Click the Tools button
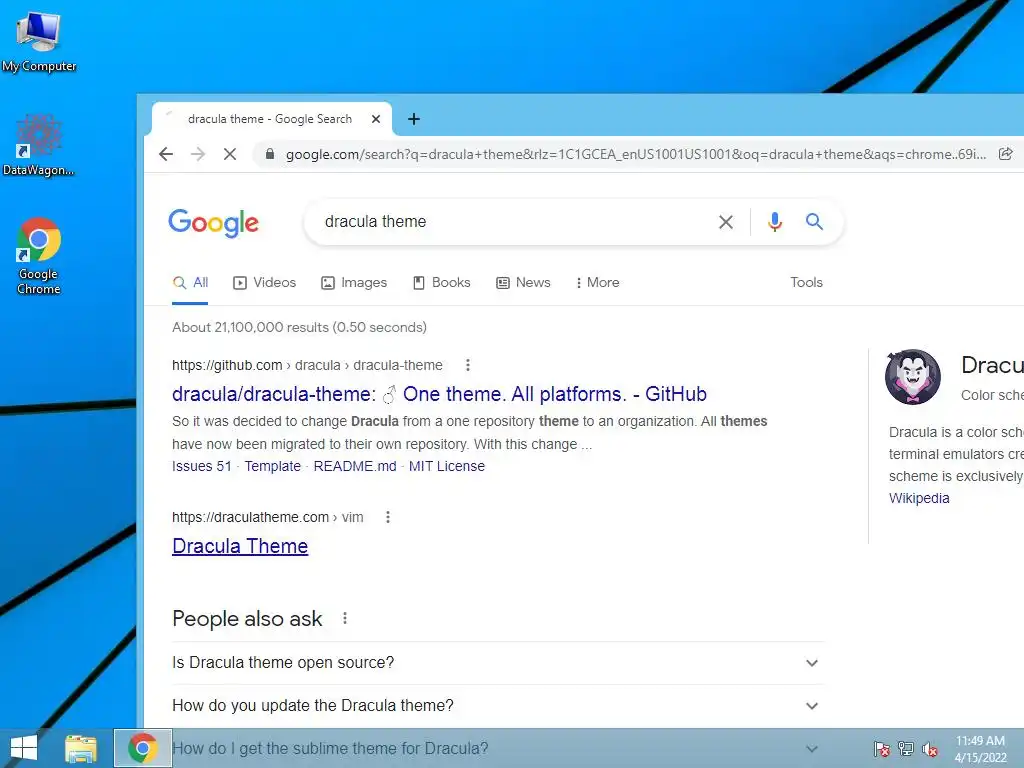Viewport: 1024px width, 768px height. (x=807, y=283)
